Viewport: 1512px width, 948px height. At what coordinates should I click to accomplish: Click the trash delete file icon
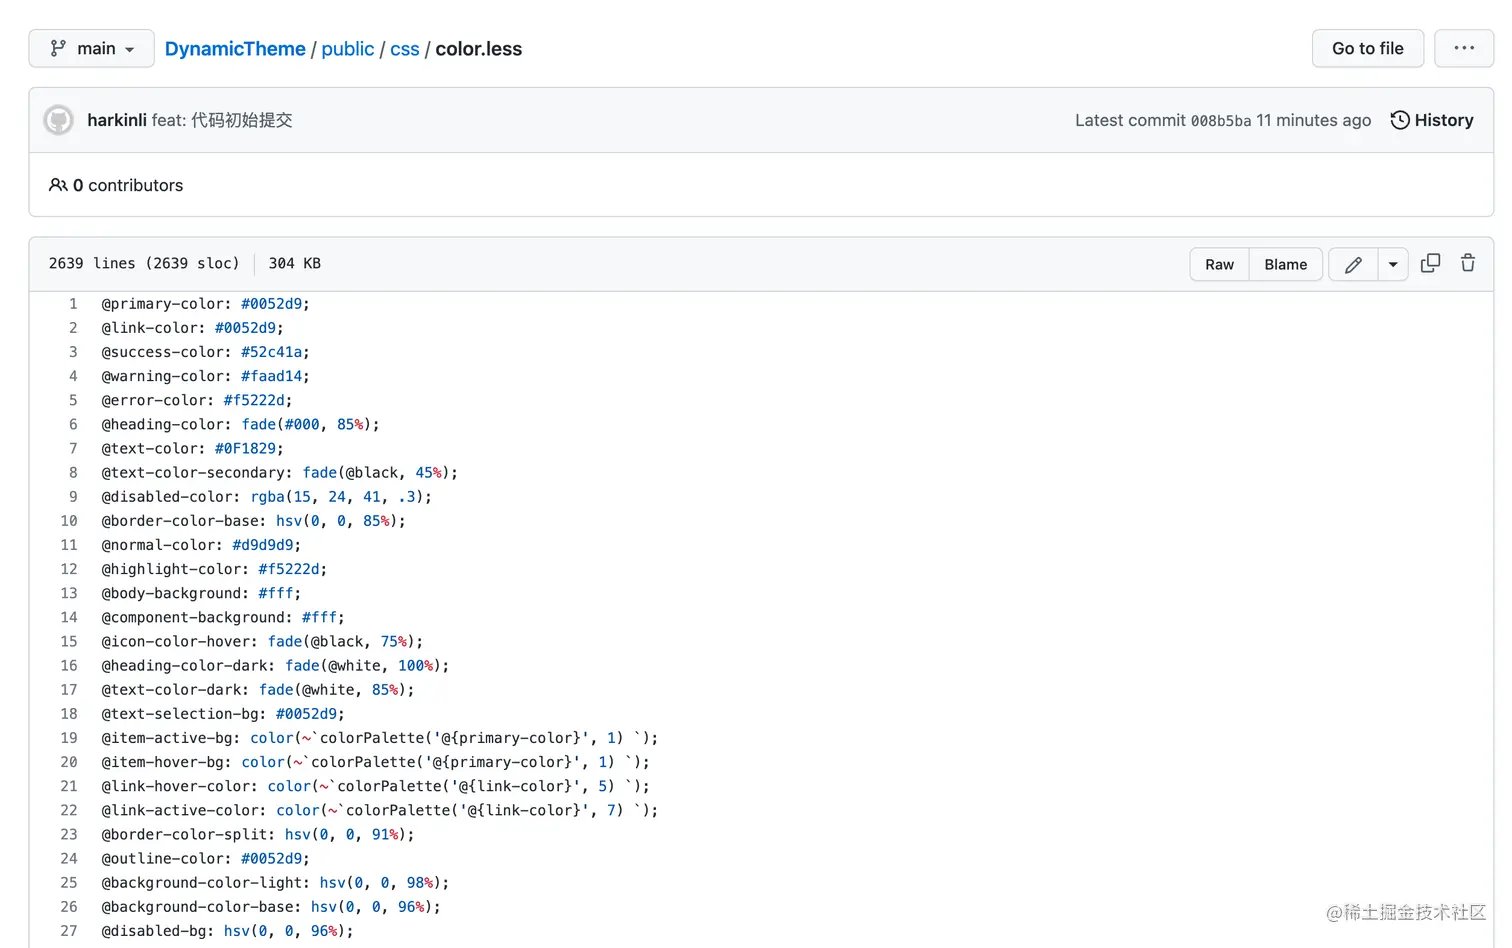click(x=1467, y=264)
